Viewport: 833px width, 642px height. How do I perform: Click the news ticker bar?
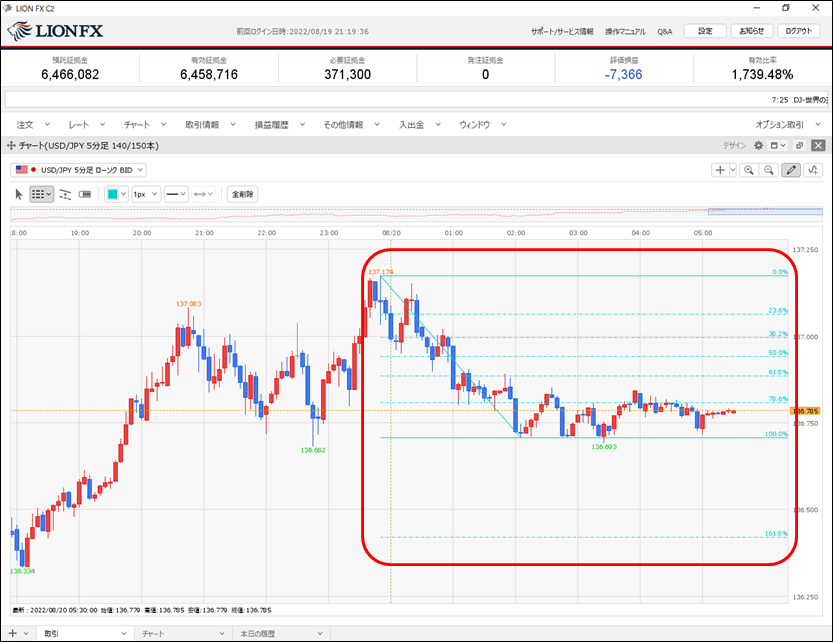pos(416,100)
